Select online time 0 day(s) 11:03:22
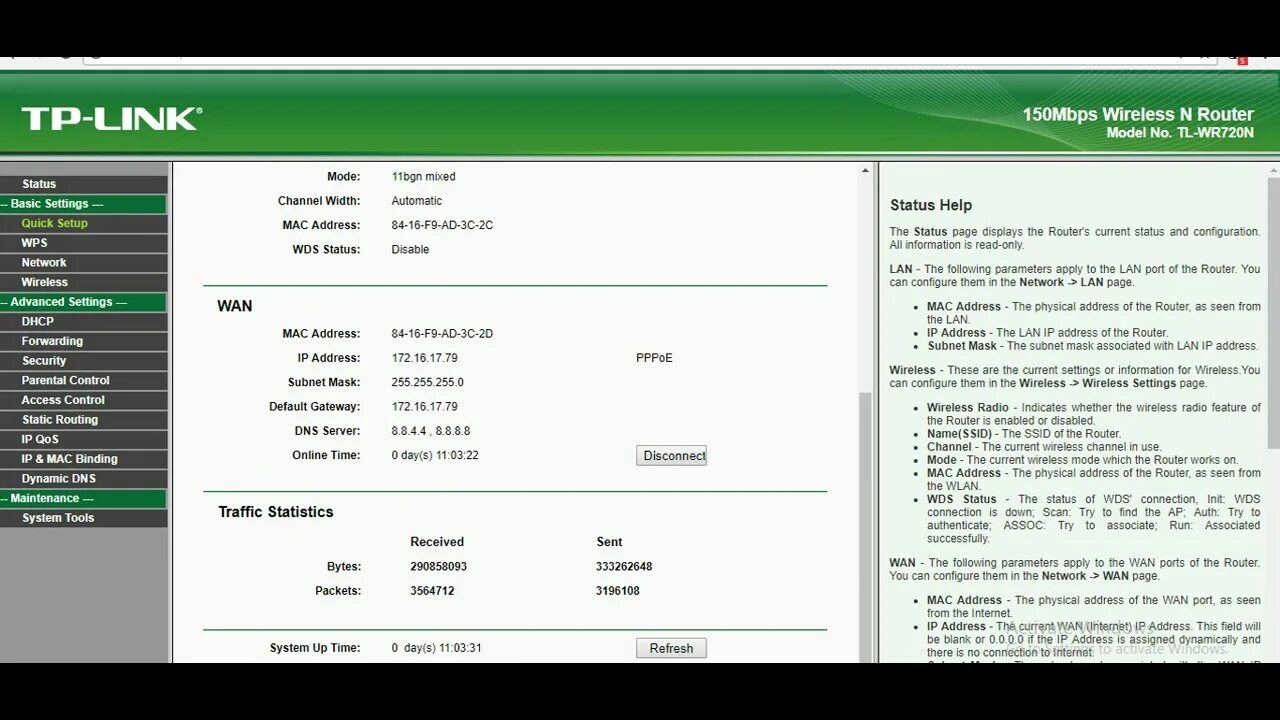The width and height of the screenshot is (1280, 720). coord(435,455)
